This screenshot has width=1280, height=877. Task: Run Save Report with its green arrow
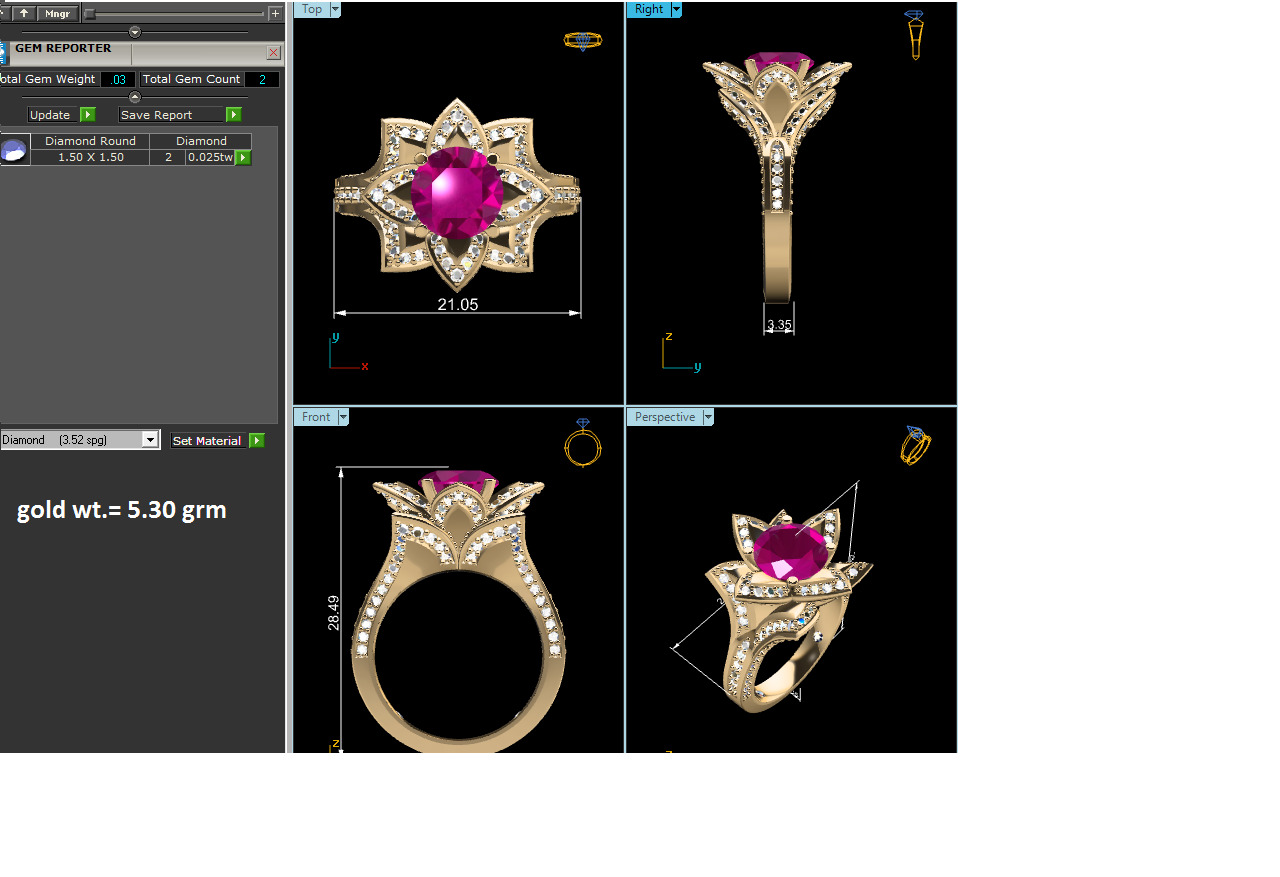coord(234,115)
